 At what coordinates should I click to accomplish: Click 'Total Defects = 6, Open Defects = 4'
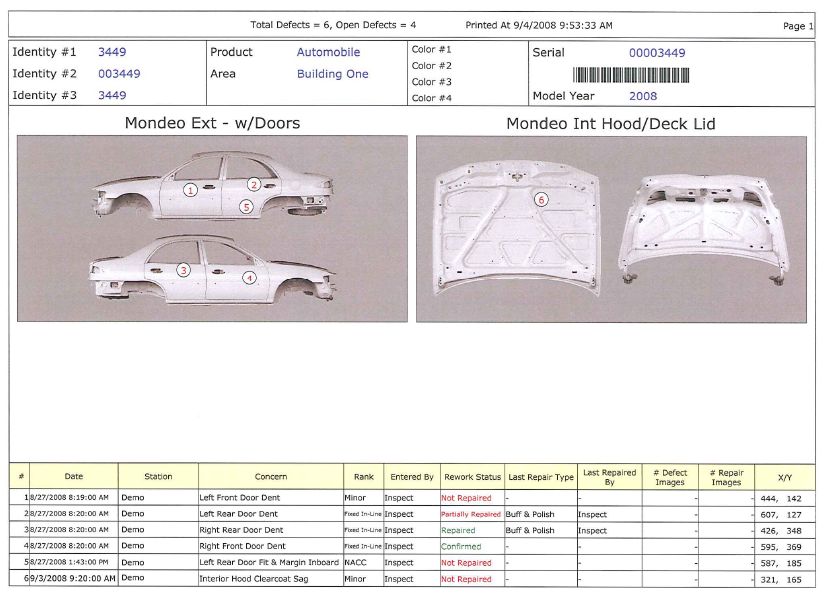(333, 25)
